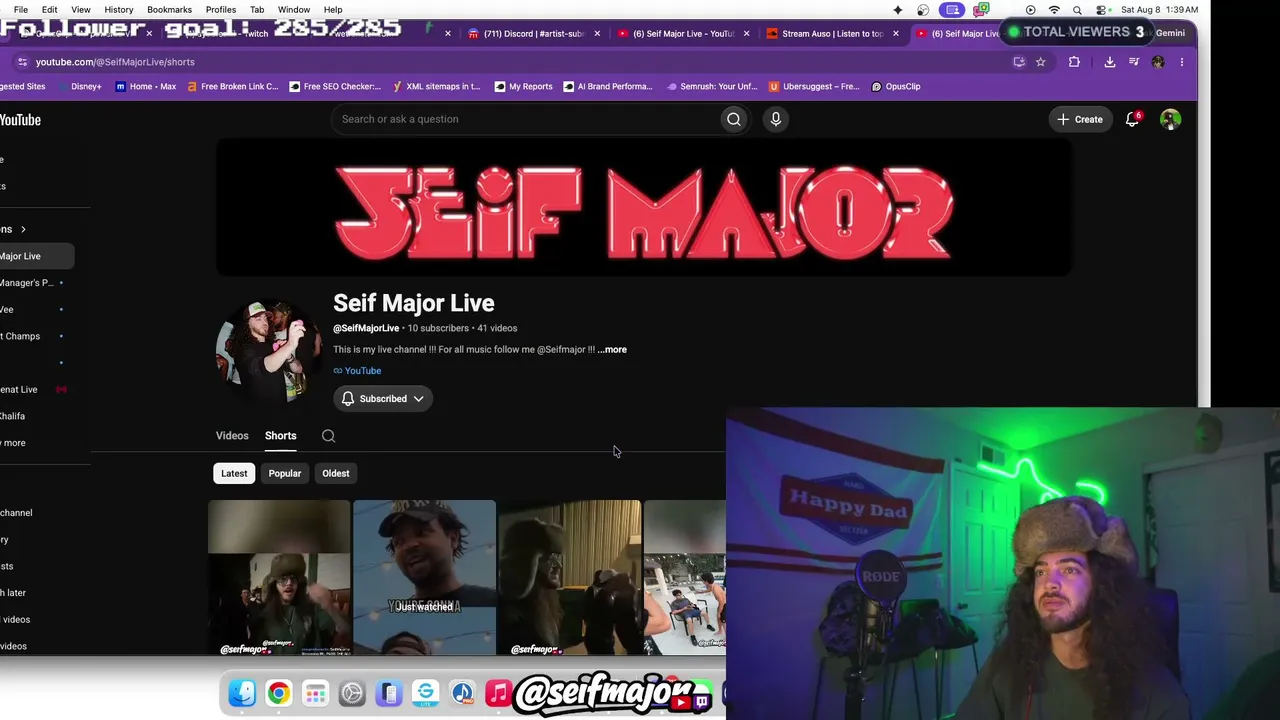Open the Free SEO Checker bookmark
This screenshot has height=720, width=1280.
(x=335, y=87)
